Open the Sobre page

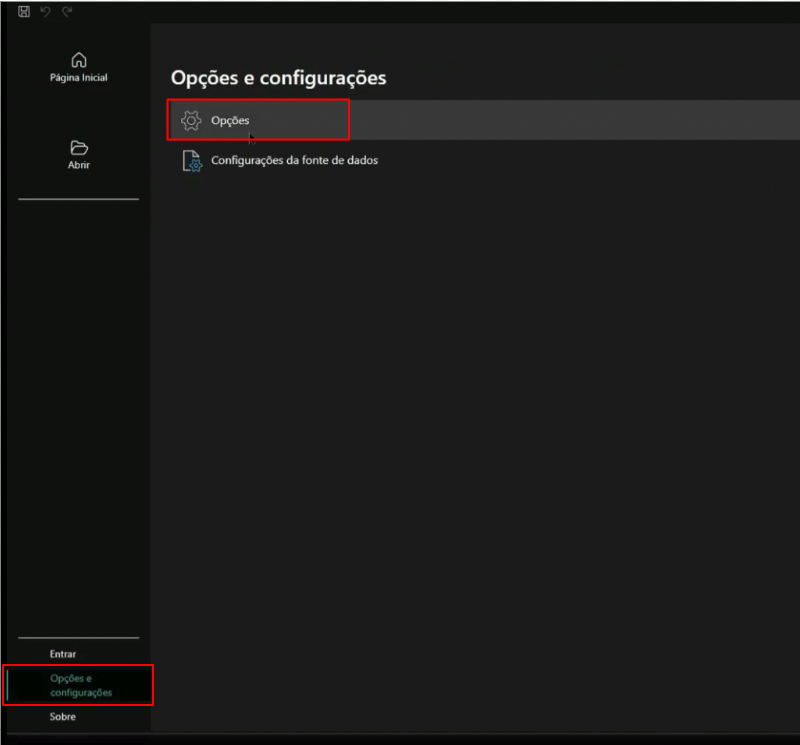tap(62, 716)
